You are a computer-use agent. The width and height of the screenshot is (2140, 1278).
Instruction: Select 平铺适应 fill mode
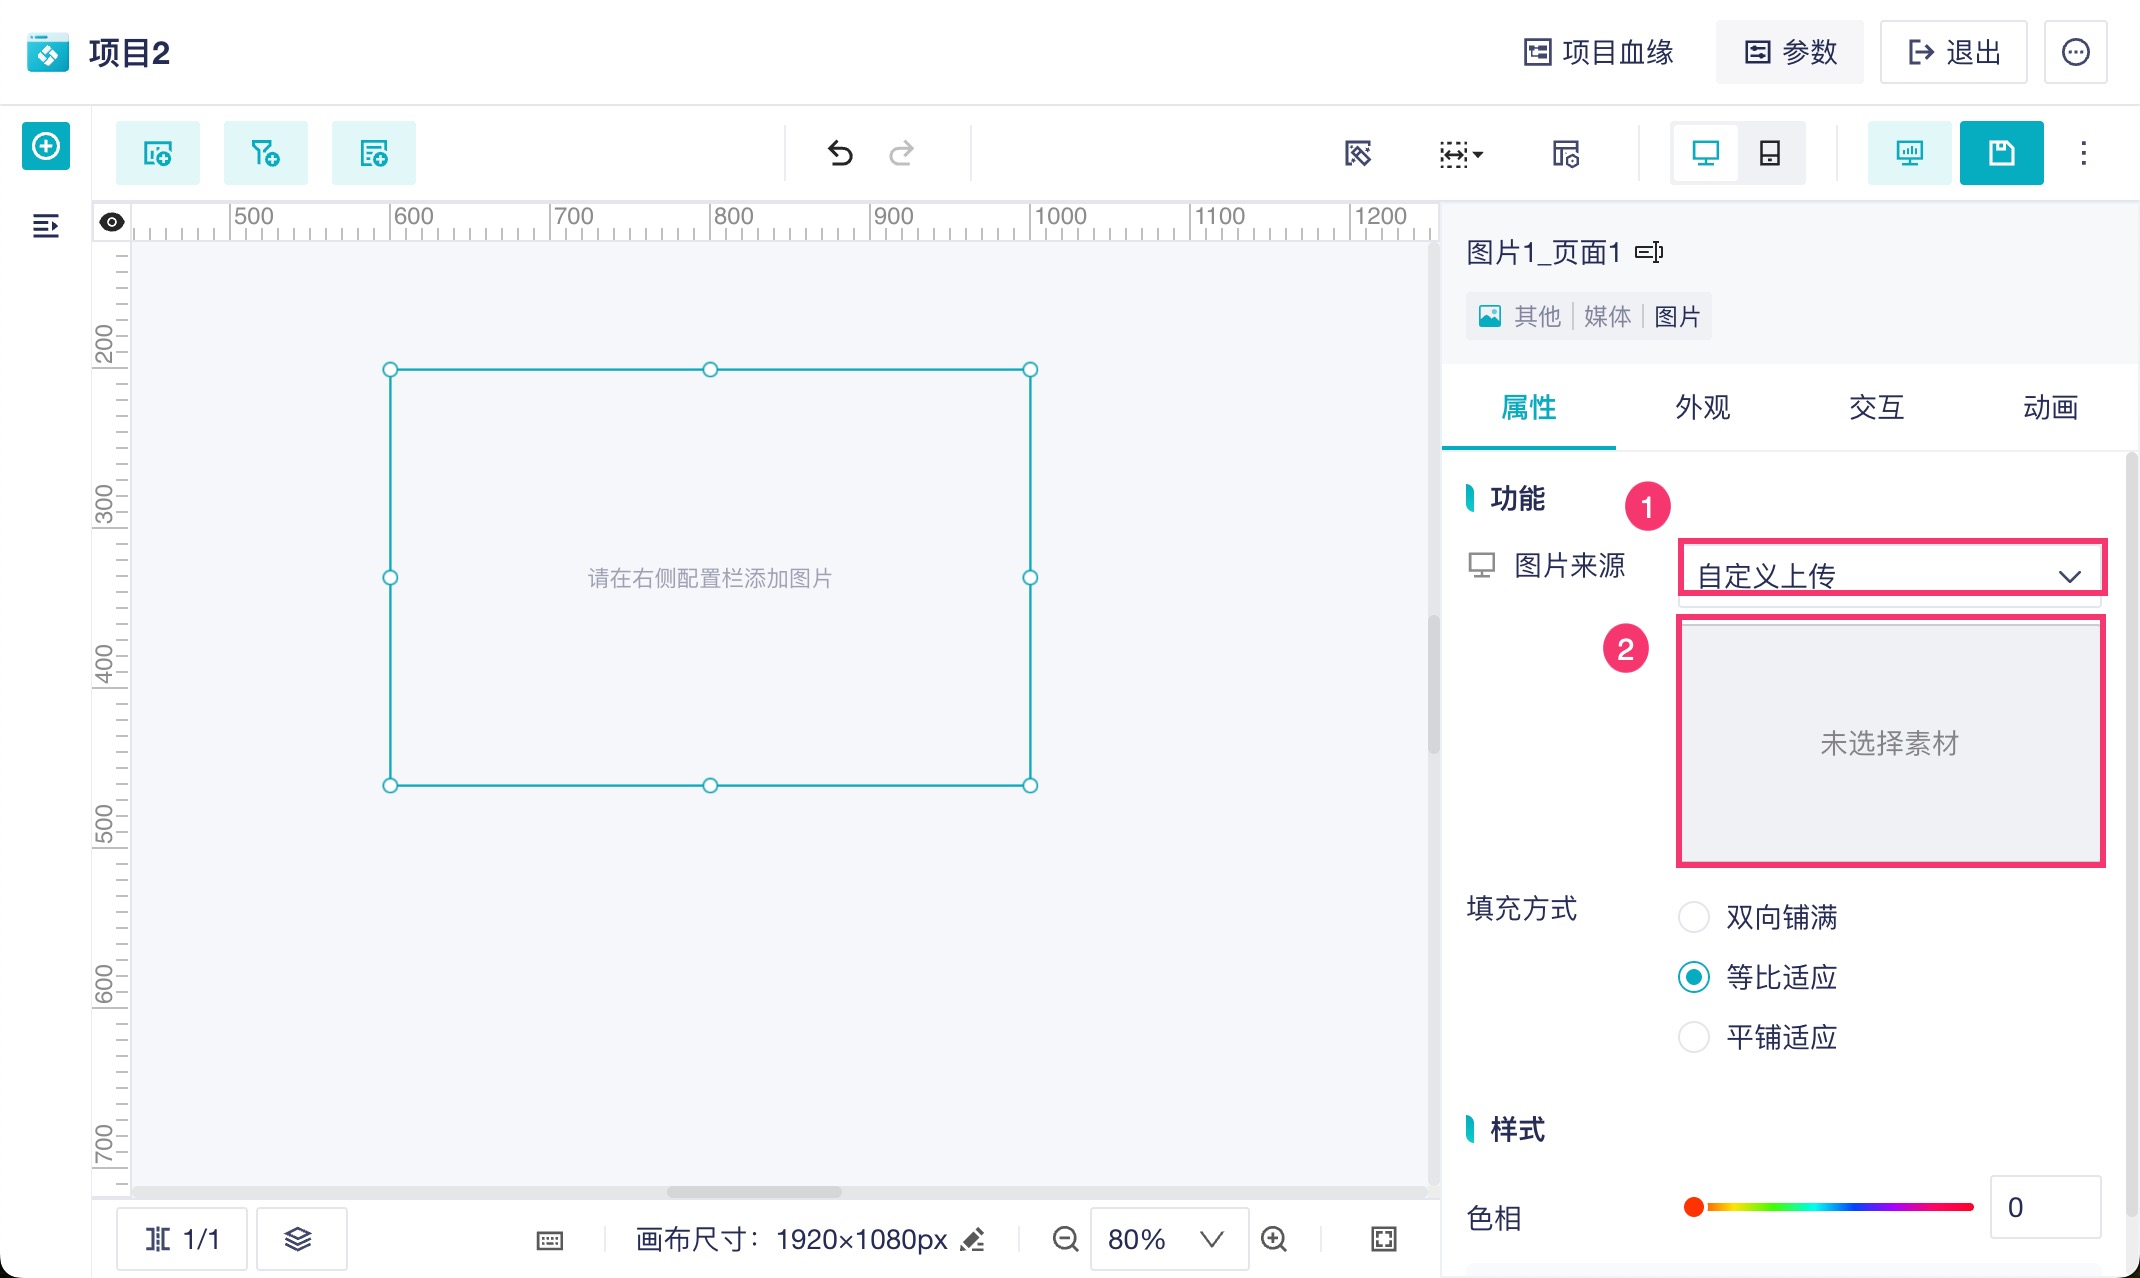tap(1694, 1037)
